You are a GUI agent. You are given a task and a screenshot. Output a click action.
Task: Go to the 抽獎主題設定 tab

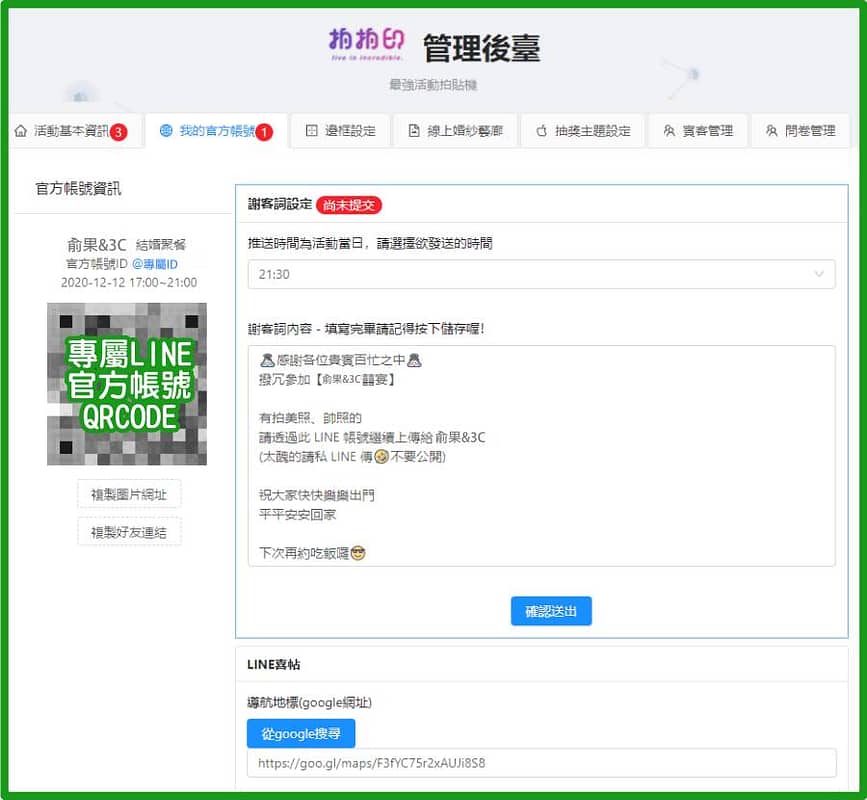coord(583,131)
